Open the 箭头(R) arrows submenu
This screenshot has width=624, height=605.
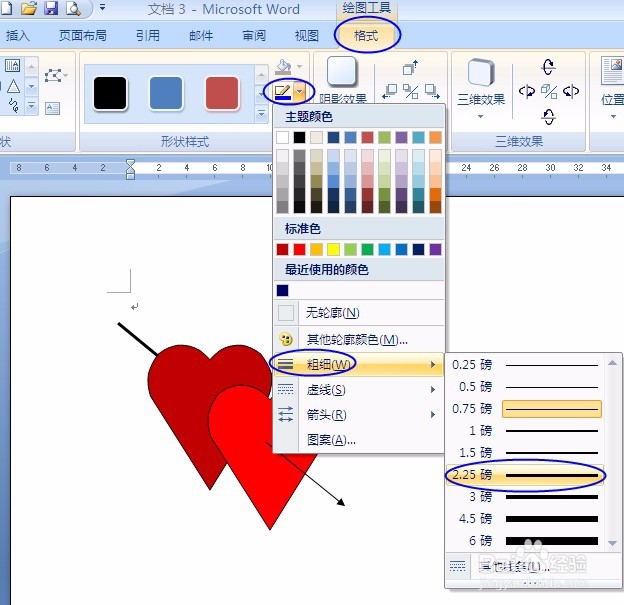(359, 415)
